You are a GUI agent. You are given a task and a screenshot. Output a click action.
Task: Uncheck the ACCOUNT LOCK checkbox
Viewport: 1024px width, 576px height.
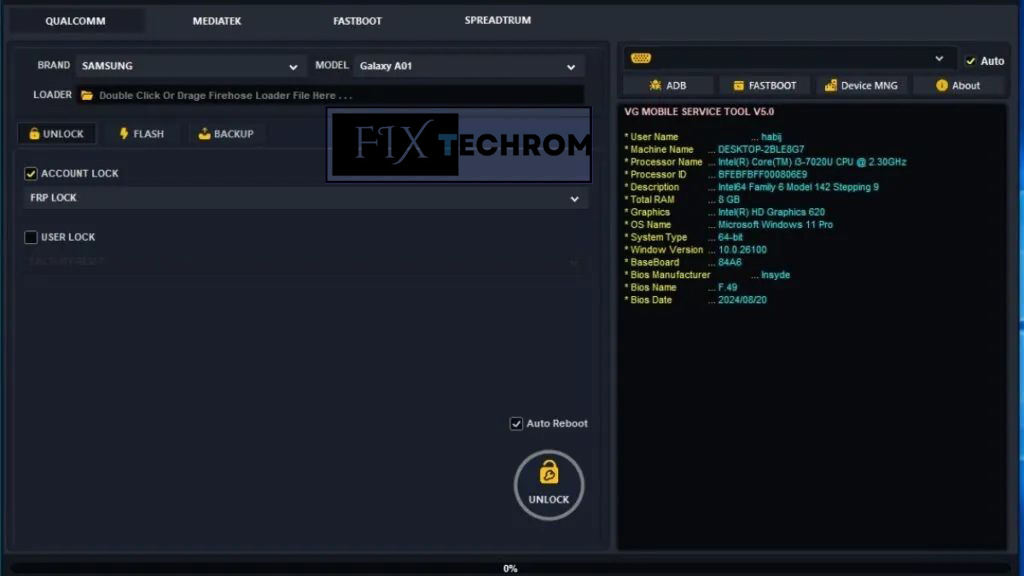coord(31,174)
